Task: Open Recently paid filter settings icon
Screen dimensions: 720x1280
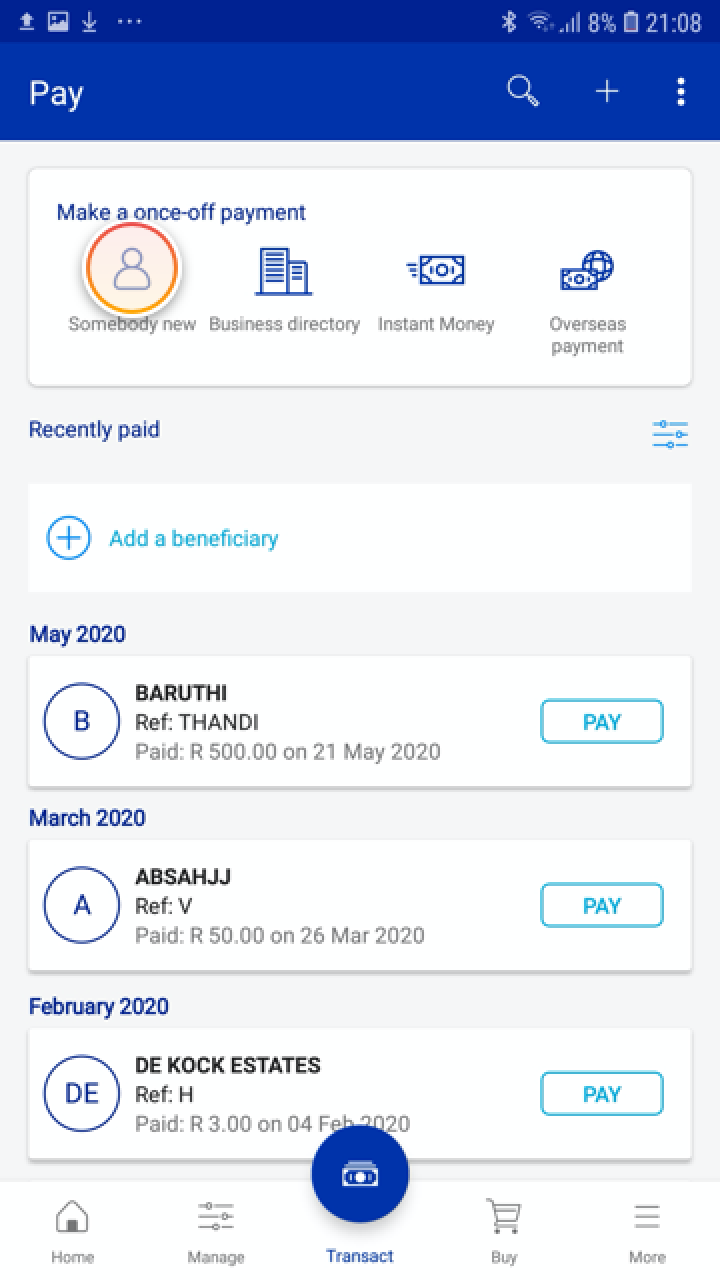Action: point(670,434)
